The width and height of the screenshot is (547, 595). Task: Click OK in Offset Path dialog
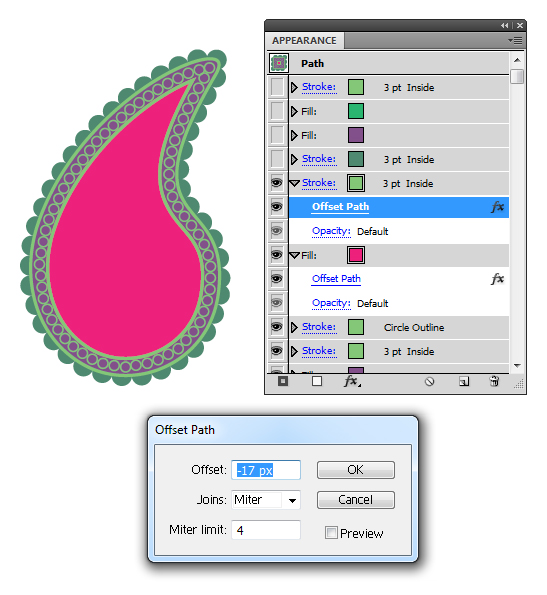356,470
